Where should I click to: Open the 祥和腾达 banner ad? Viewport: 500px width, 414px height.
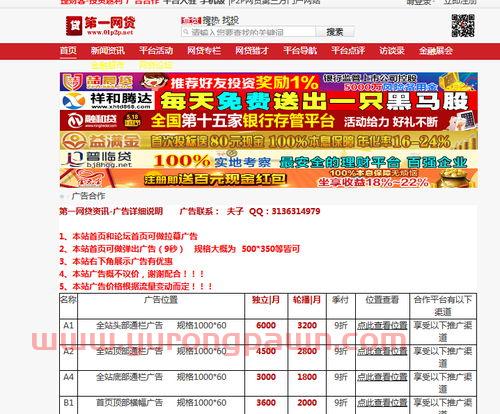click(x=269, y=101)
